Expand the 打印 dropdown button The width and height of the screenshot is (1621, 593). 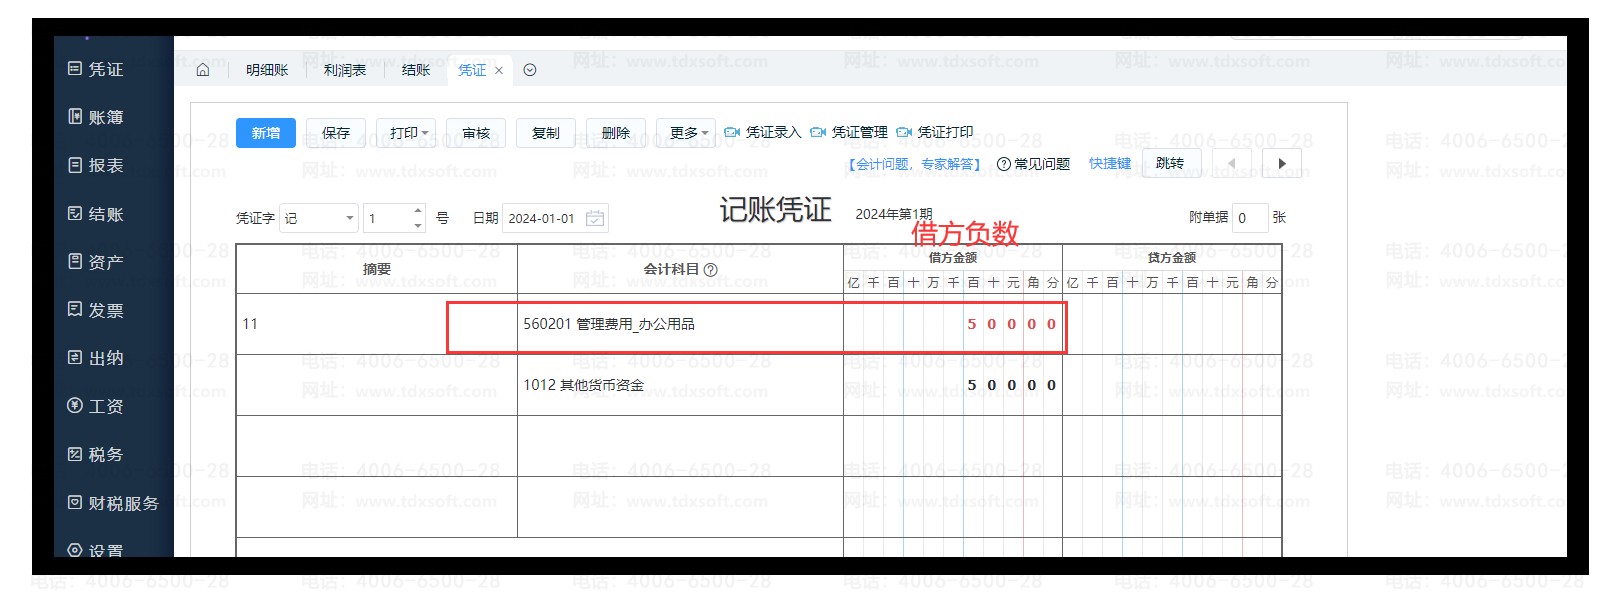coord(407,133)
